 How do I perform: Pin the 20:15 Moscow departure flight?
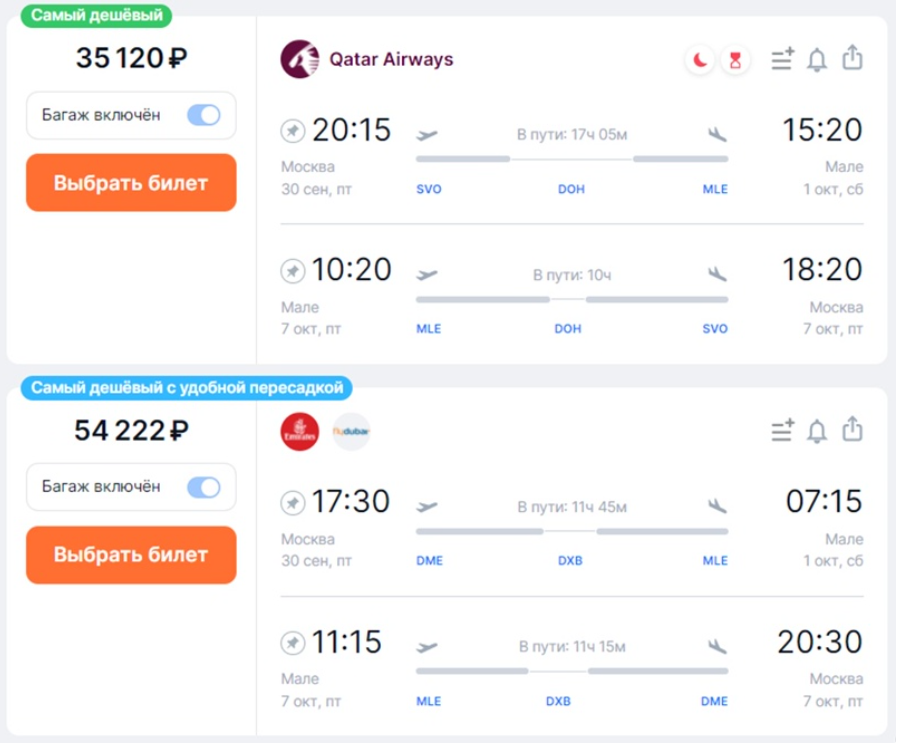point(293,131)
